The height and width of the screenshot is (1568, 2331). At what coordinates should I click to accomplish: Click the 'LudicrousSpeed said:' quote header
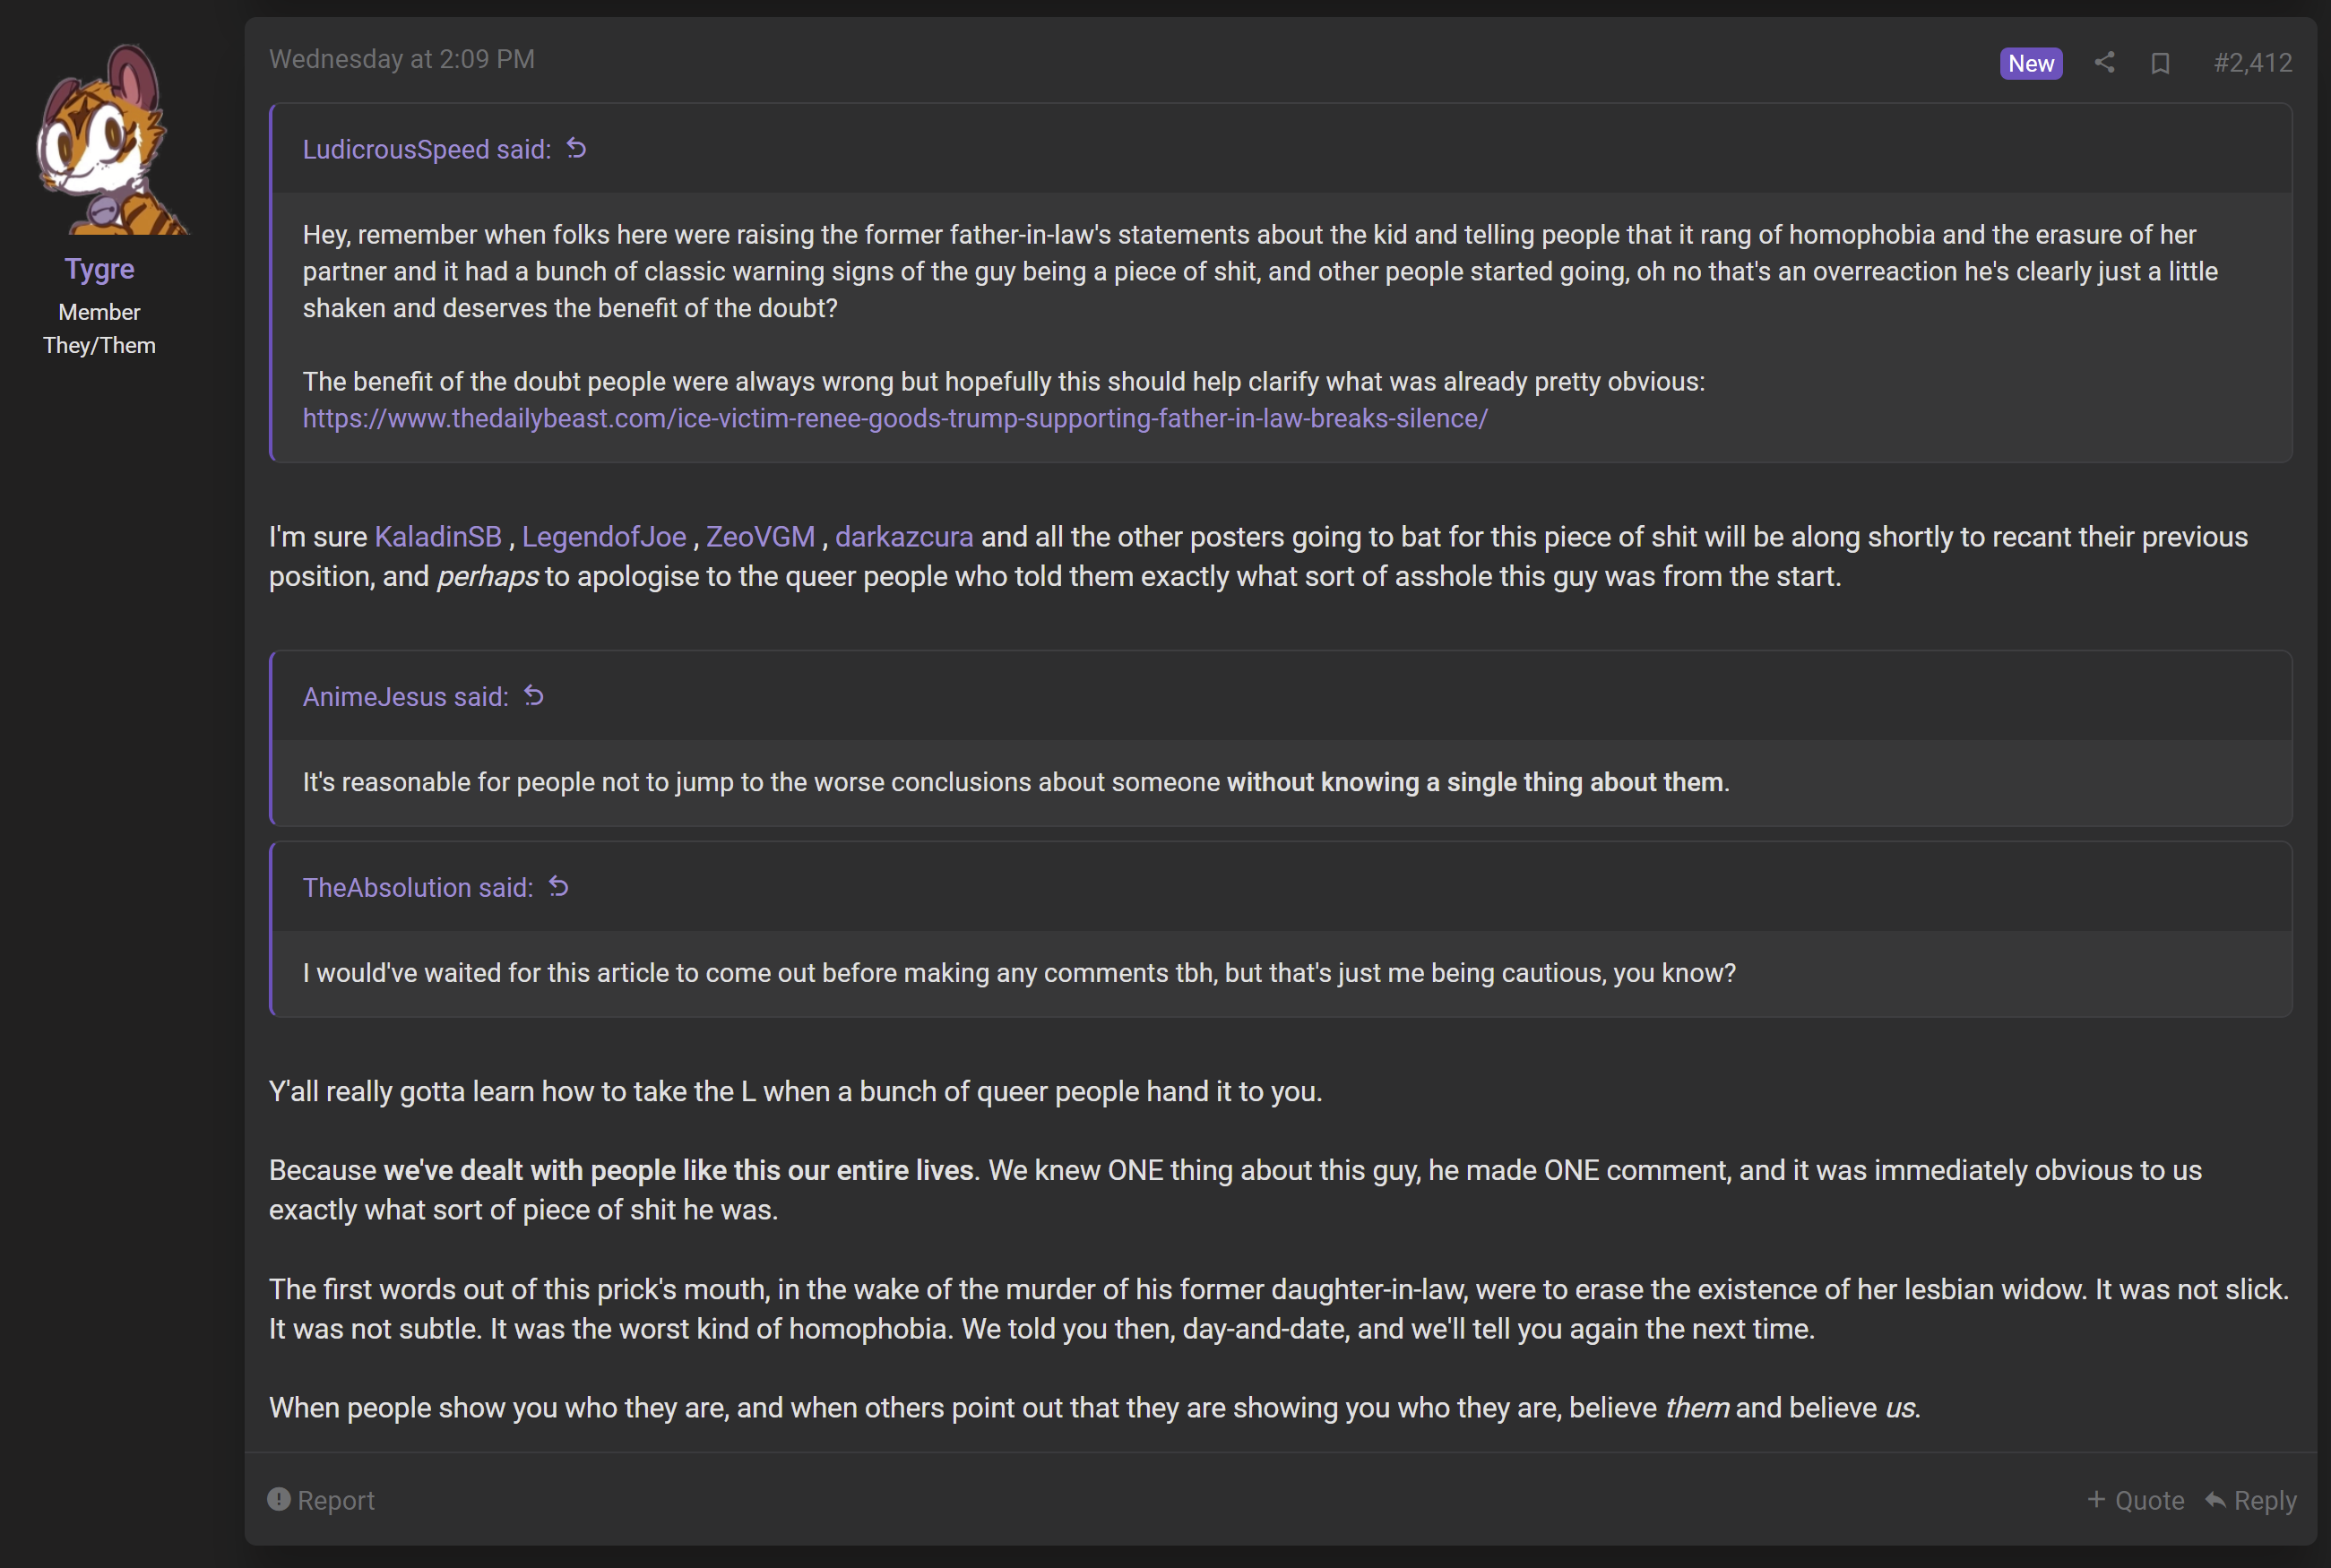coord(427,149)
